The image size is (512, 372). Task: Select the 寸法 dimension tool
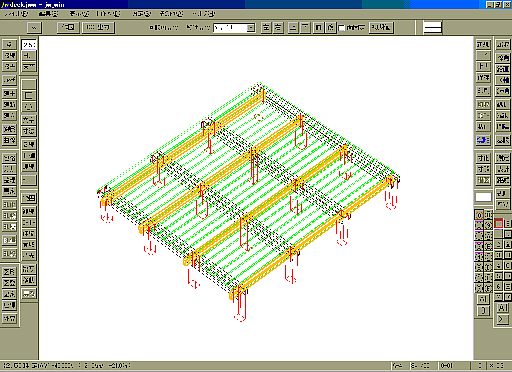click(x=29, y=131)
